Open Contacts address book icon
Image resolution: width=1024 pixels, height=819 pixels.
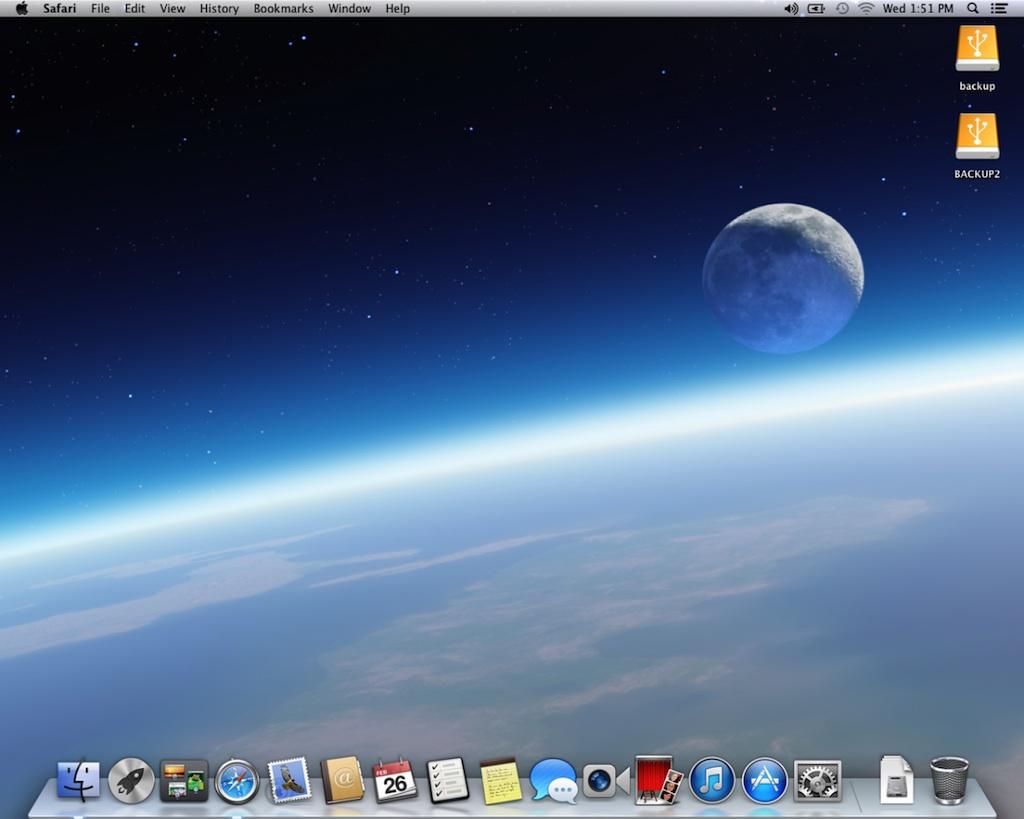tap(343, 780)
